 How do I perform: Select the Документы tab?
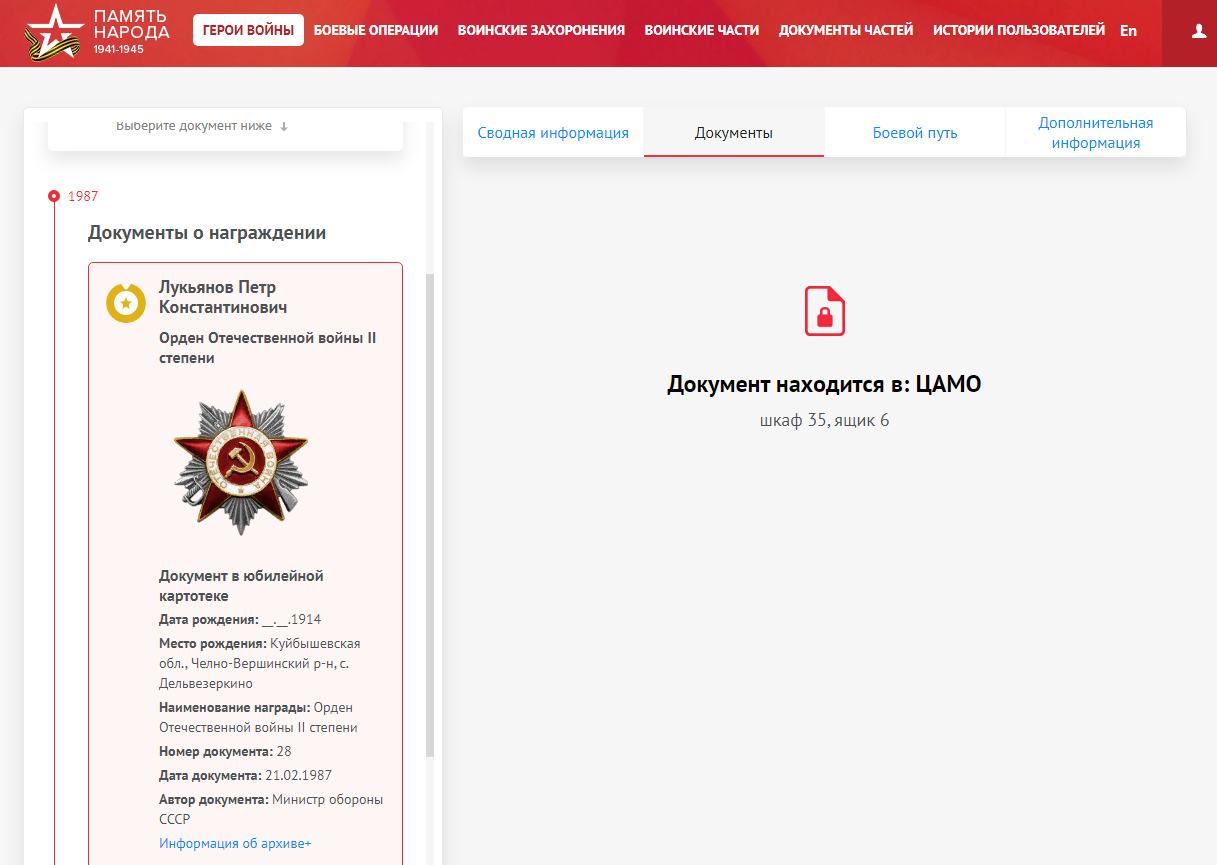734,133
